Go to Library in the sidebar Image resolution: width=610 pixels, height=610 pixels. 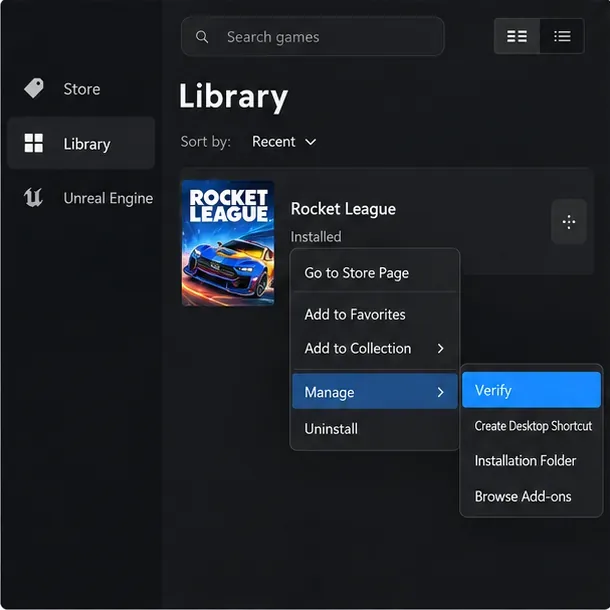[81, 143]
